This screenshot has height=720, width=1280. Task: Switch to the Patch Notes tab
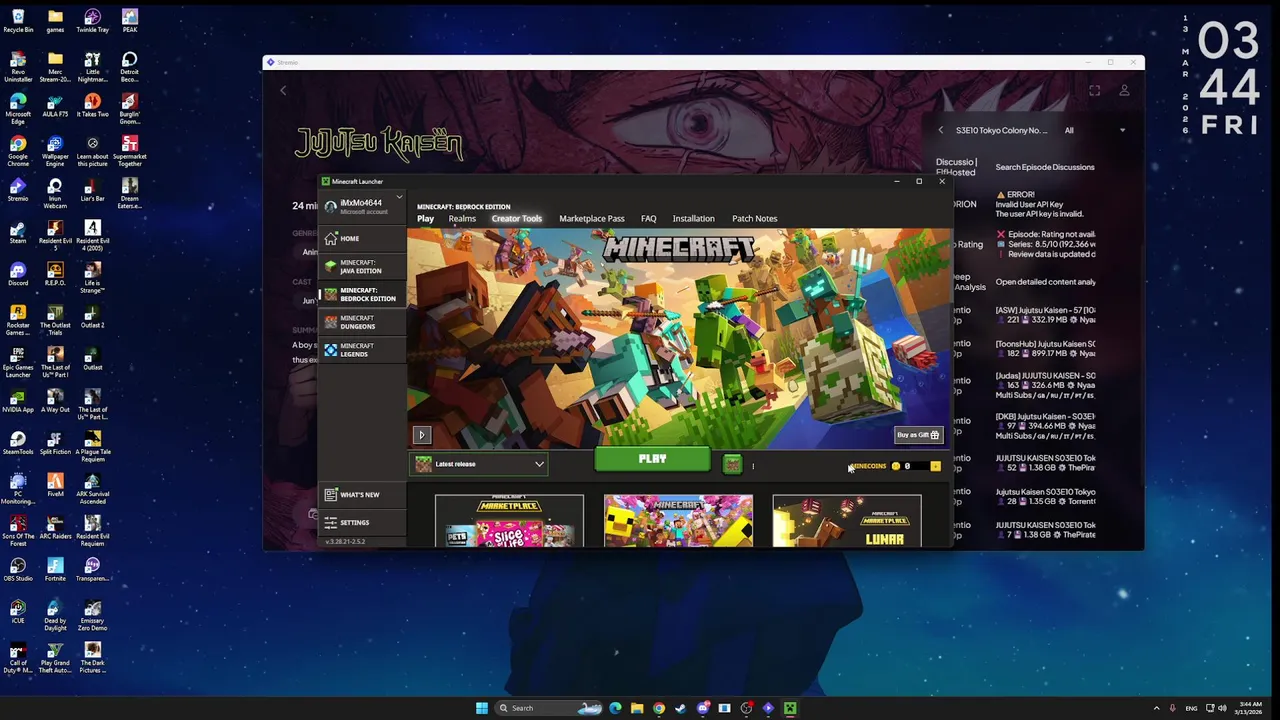pos(754,219)
